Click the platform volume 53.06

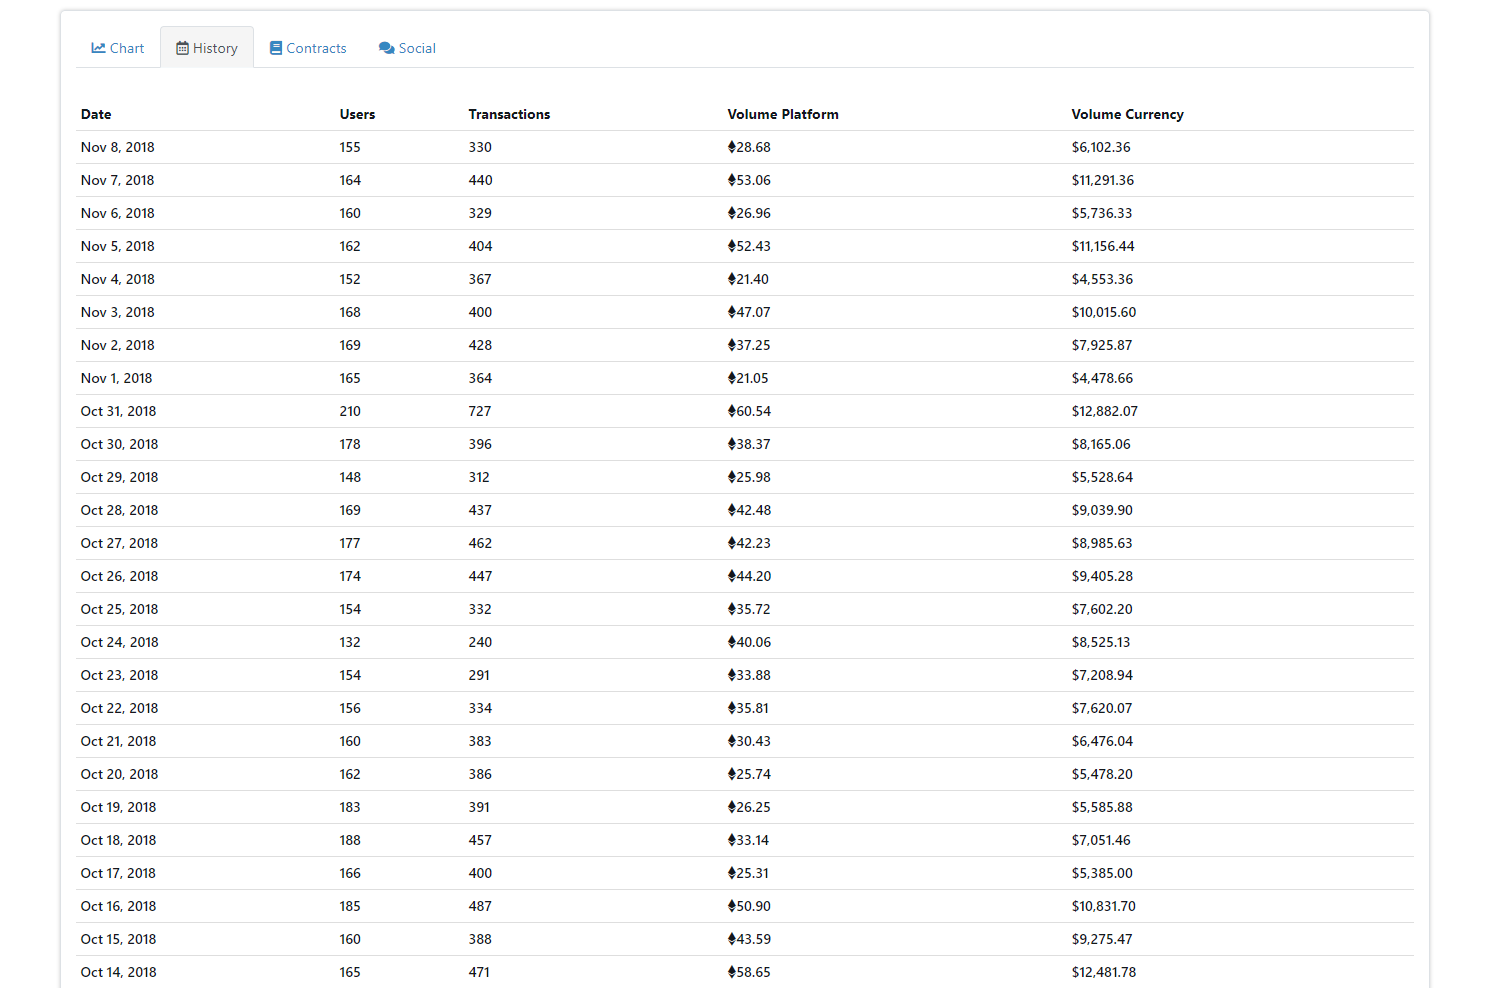750,180
